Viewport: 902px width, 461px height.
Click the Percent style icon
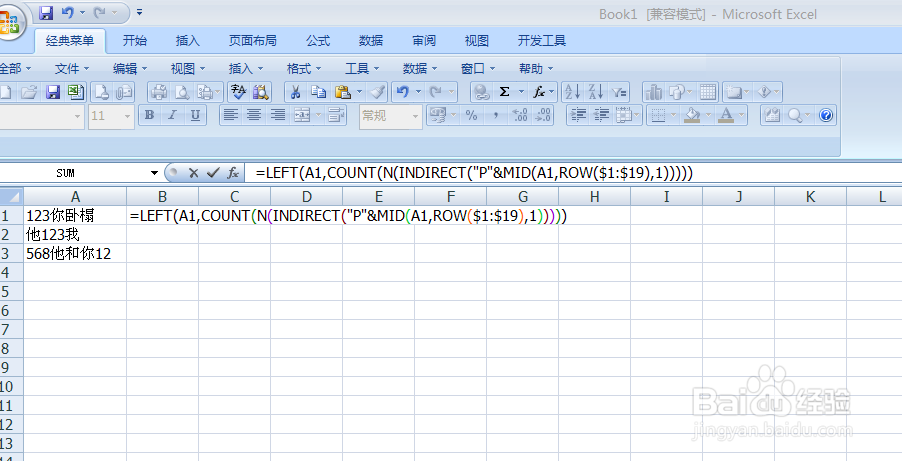coord(472,116)
